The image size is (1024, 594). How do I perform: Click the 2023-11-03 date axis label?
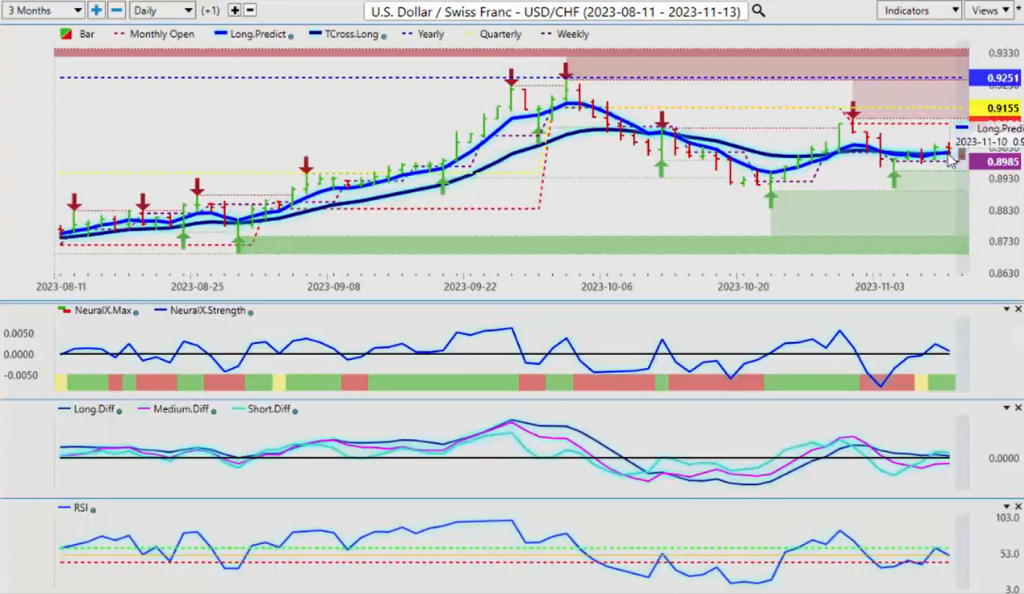click(880, 287)
